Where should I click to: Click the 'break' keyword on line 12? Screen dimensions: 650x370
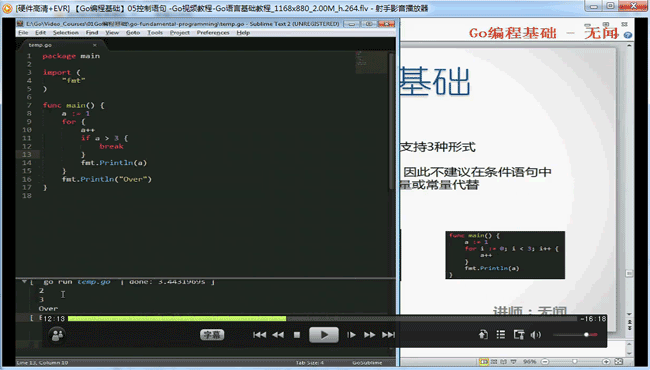coord(111,146)
